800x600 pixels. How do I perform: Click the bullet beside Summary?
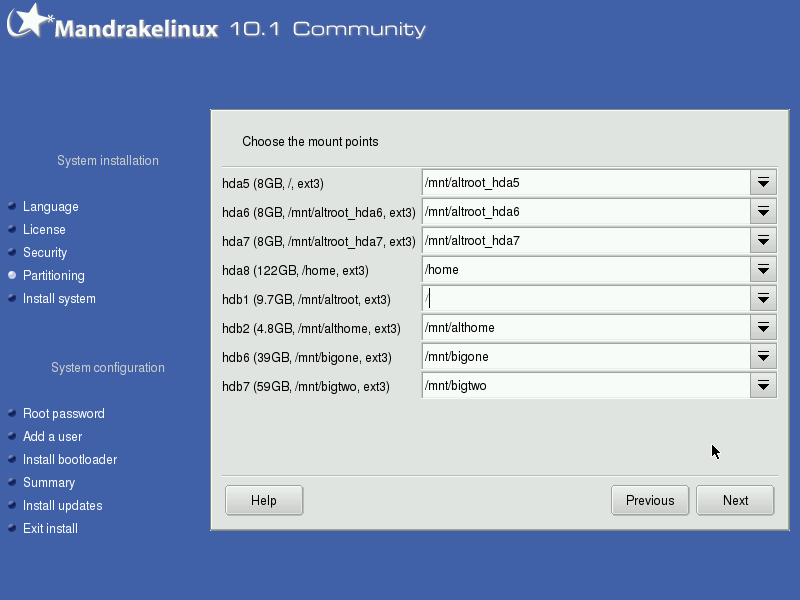12,482
